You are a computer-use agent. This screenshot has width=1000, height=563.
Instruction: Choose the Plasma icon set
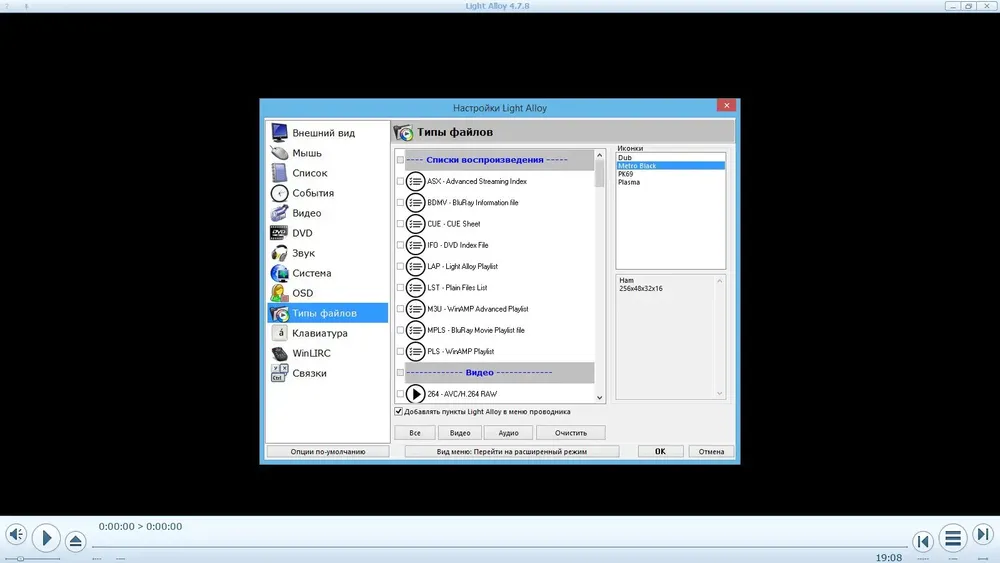(670, 182)
